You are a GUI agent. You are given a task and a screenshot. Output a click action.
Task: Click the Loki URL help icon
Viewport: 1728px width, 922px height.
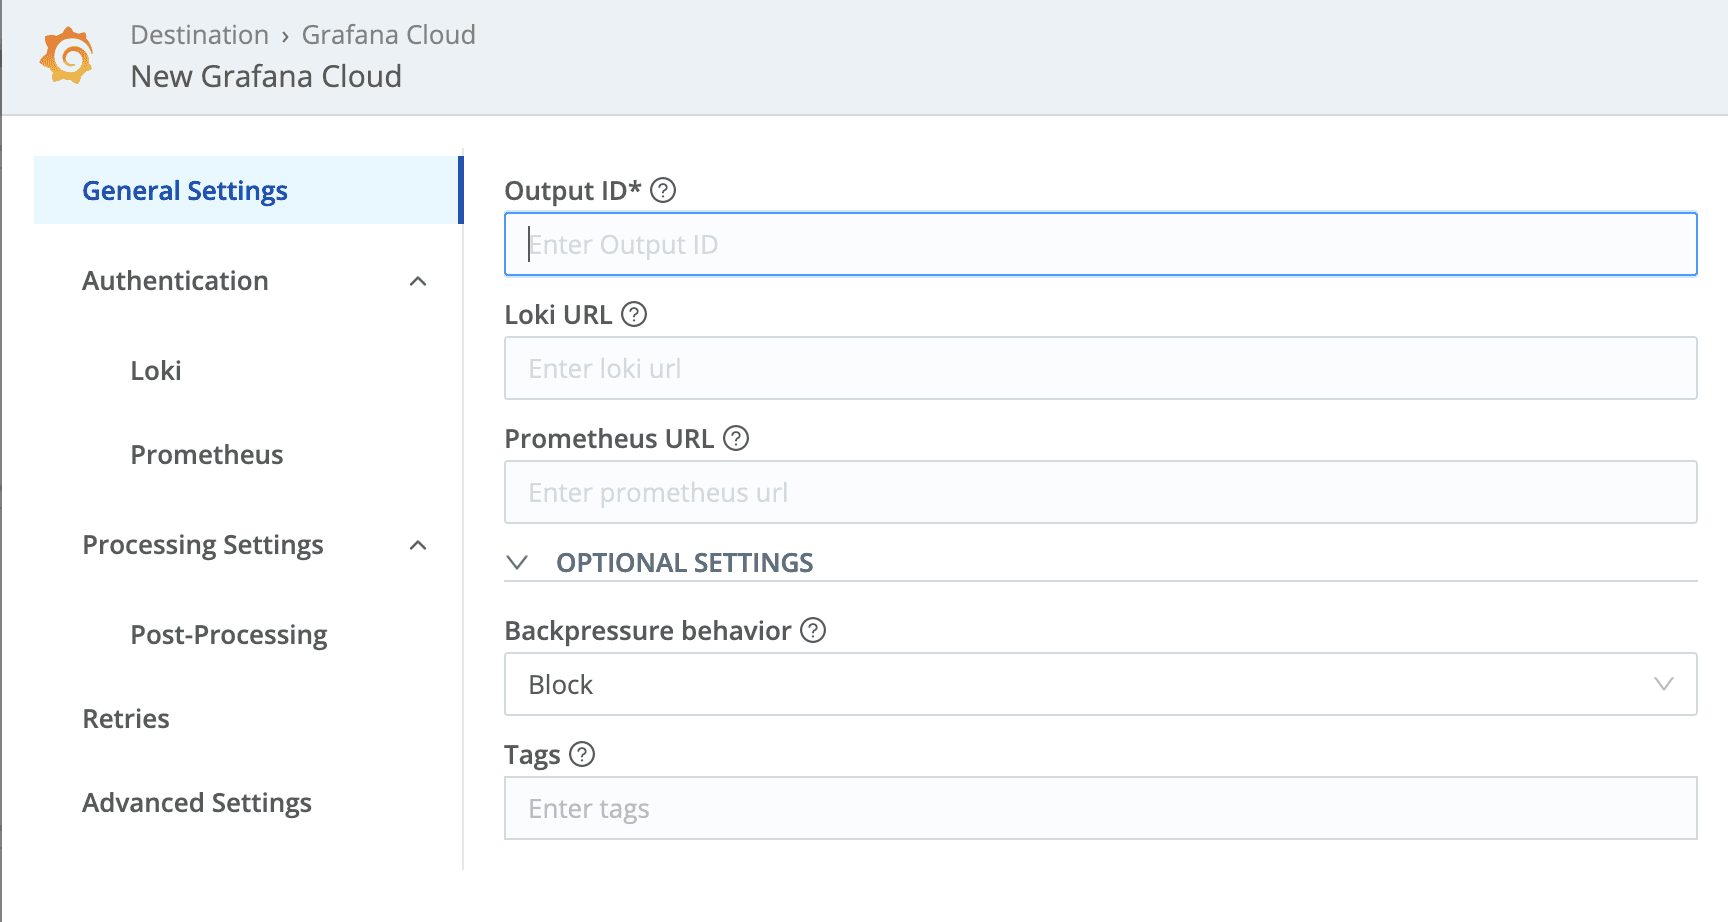634,314
